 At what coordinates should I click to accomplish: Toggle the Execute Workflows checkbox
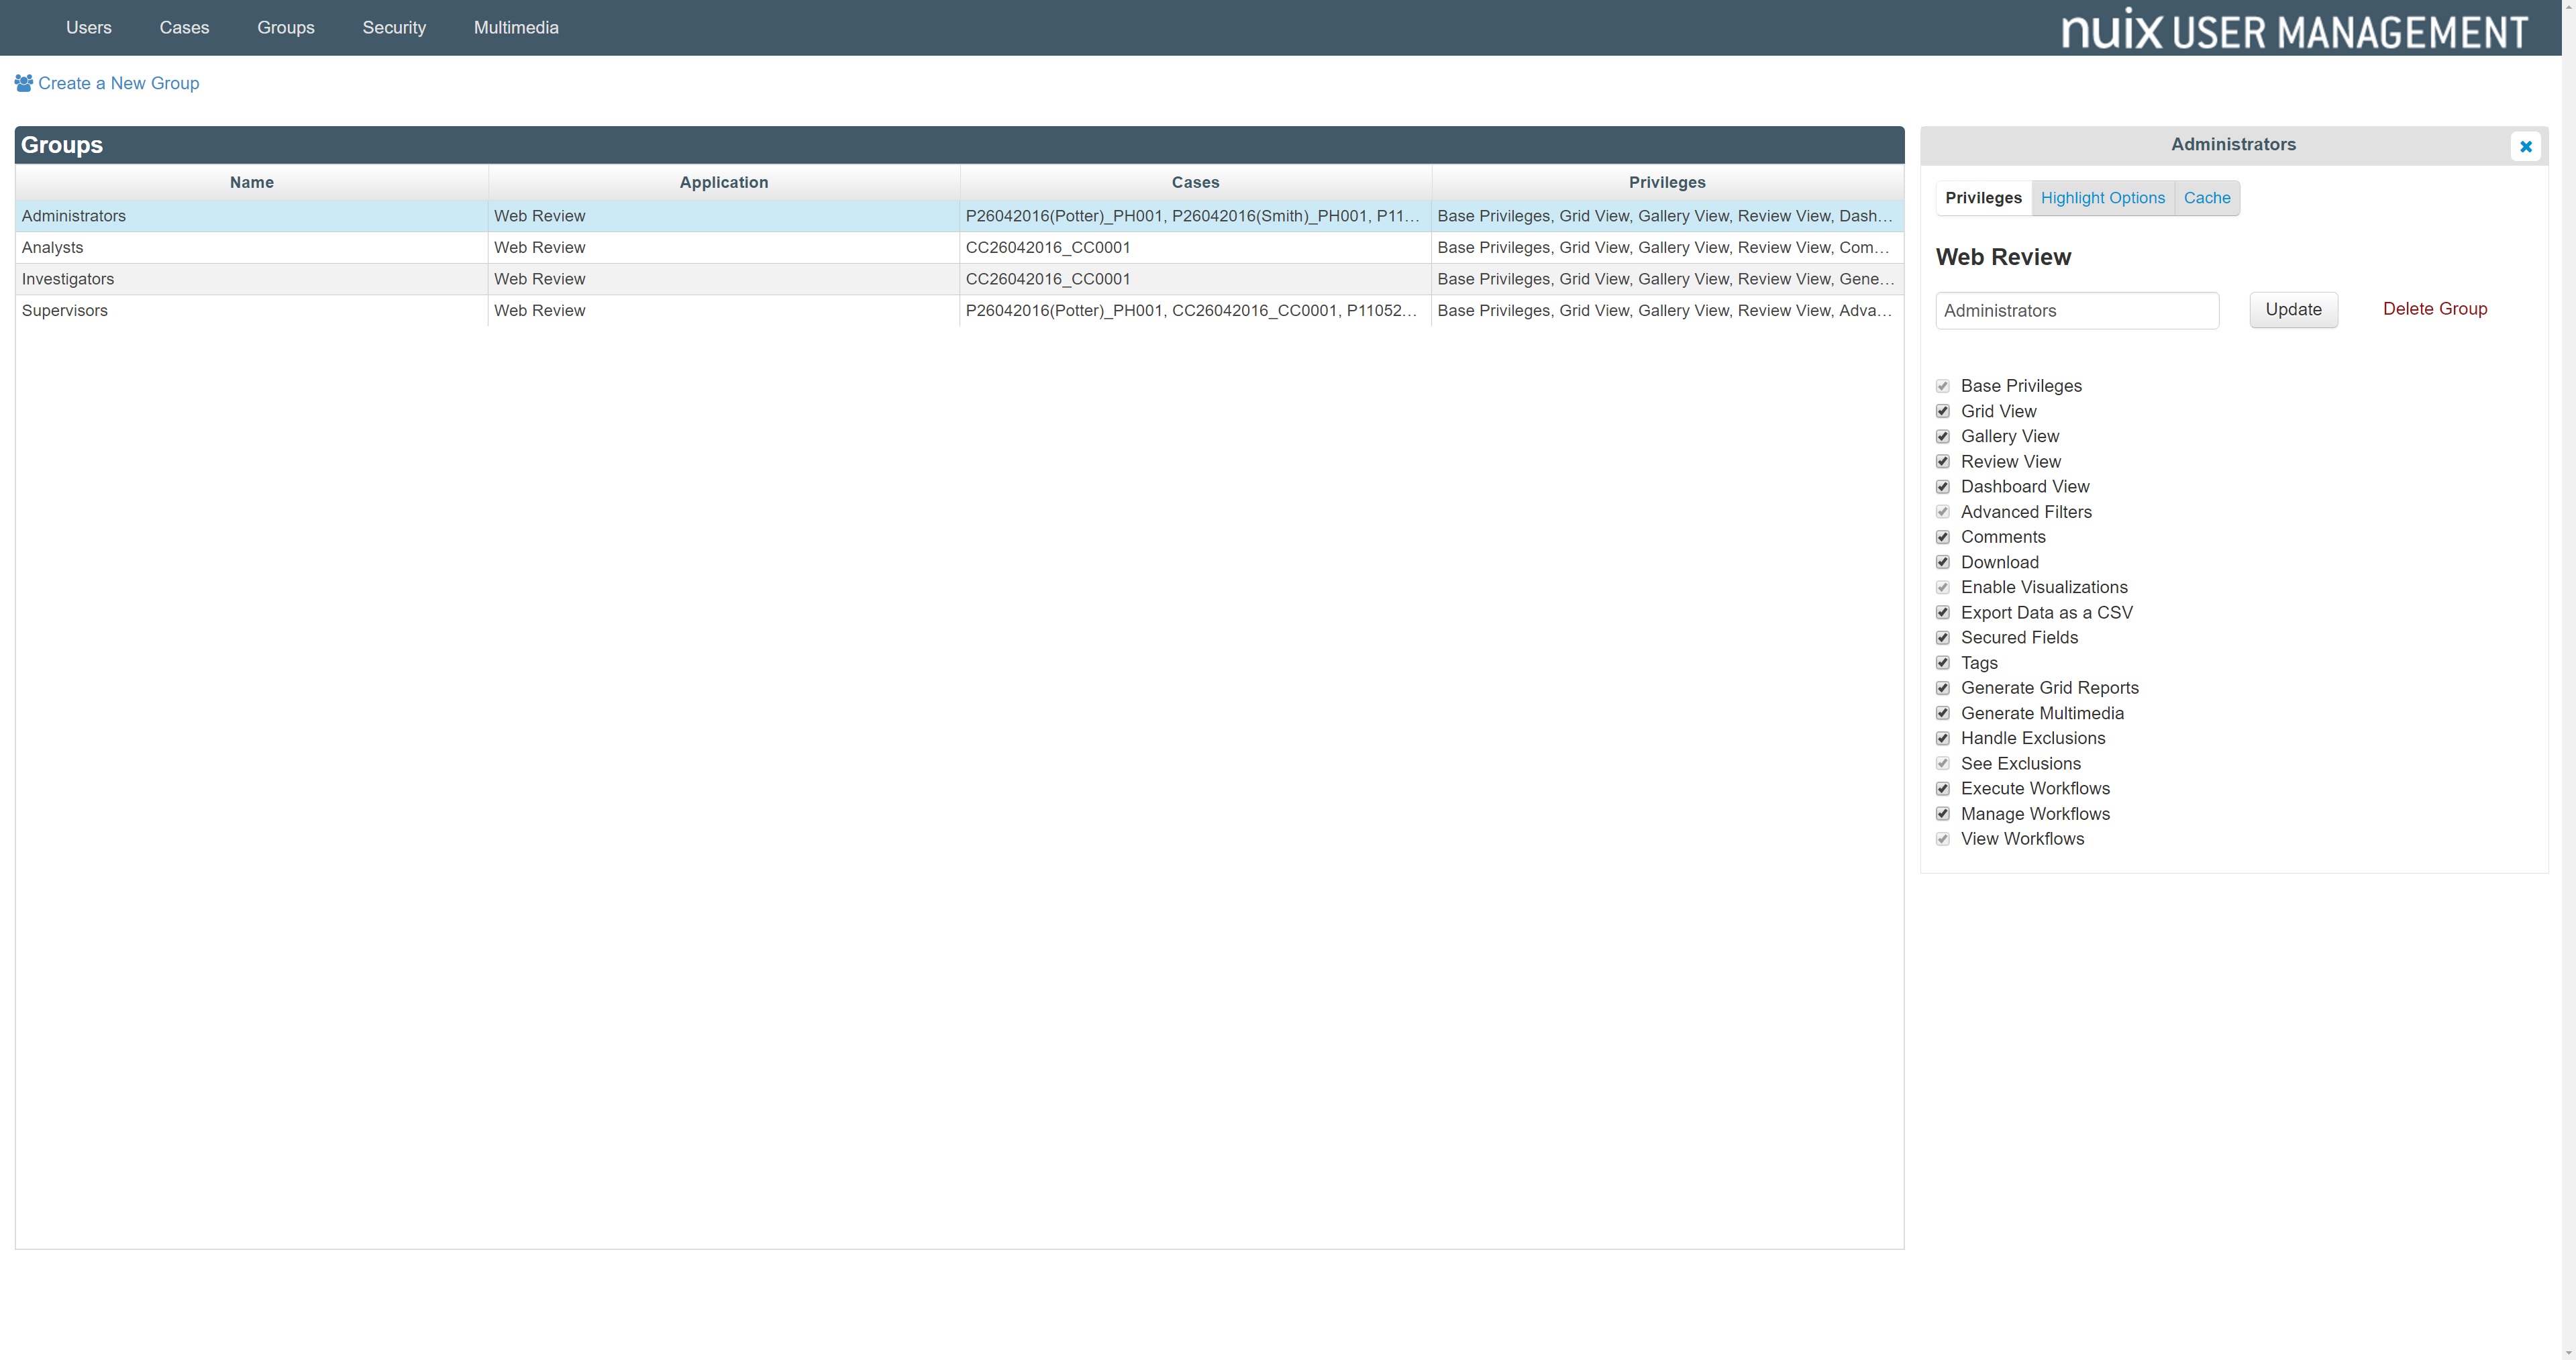(x=1942, y=789)
